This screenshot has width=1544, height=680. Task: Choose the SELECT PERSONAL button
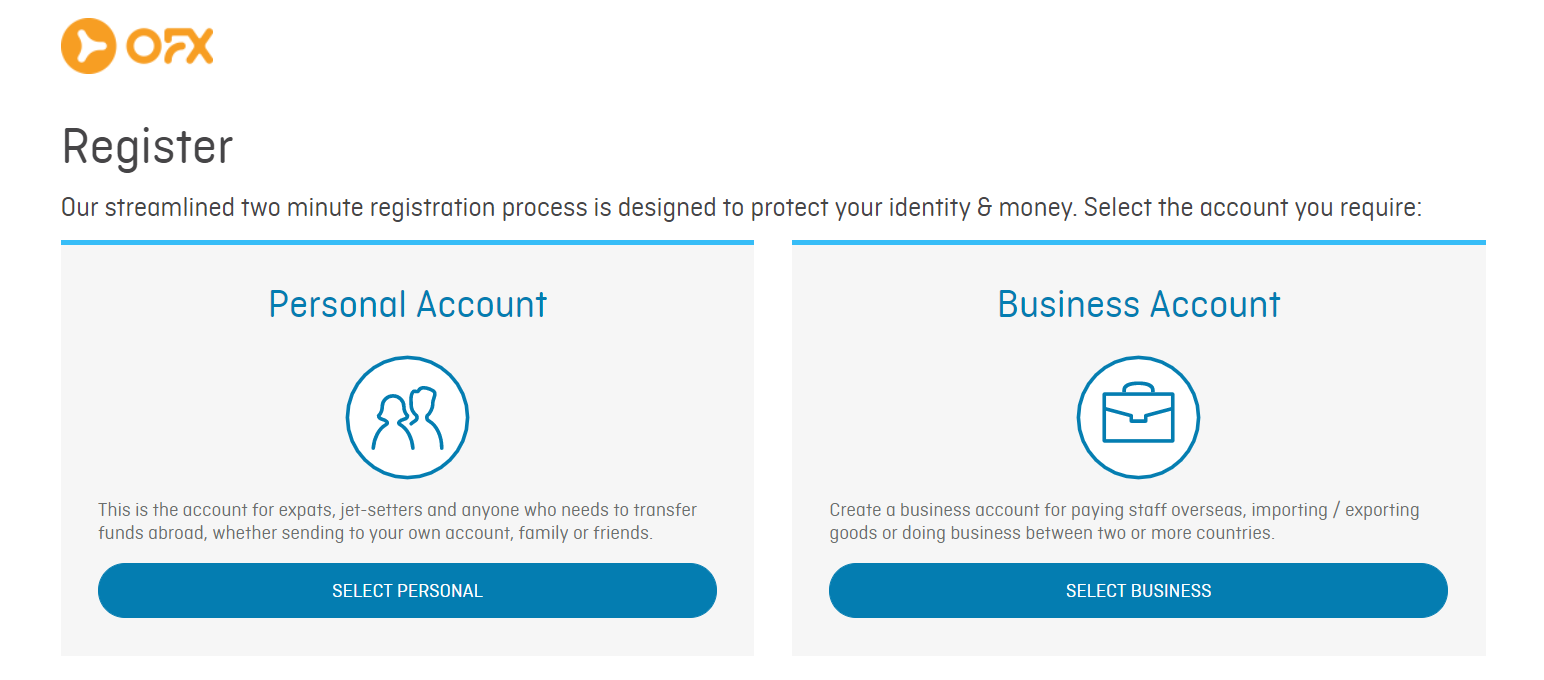(x=407, y=591)
